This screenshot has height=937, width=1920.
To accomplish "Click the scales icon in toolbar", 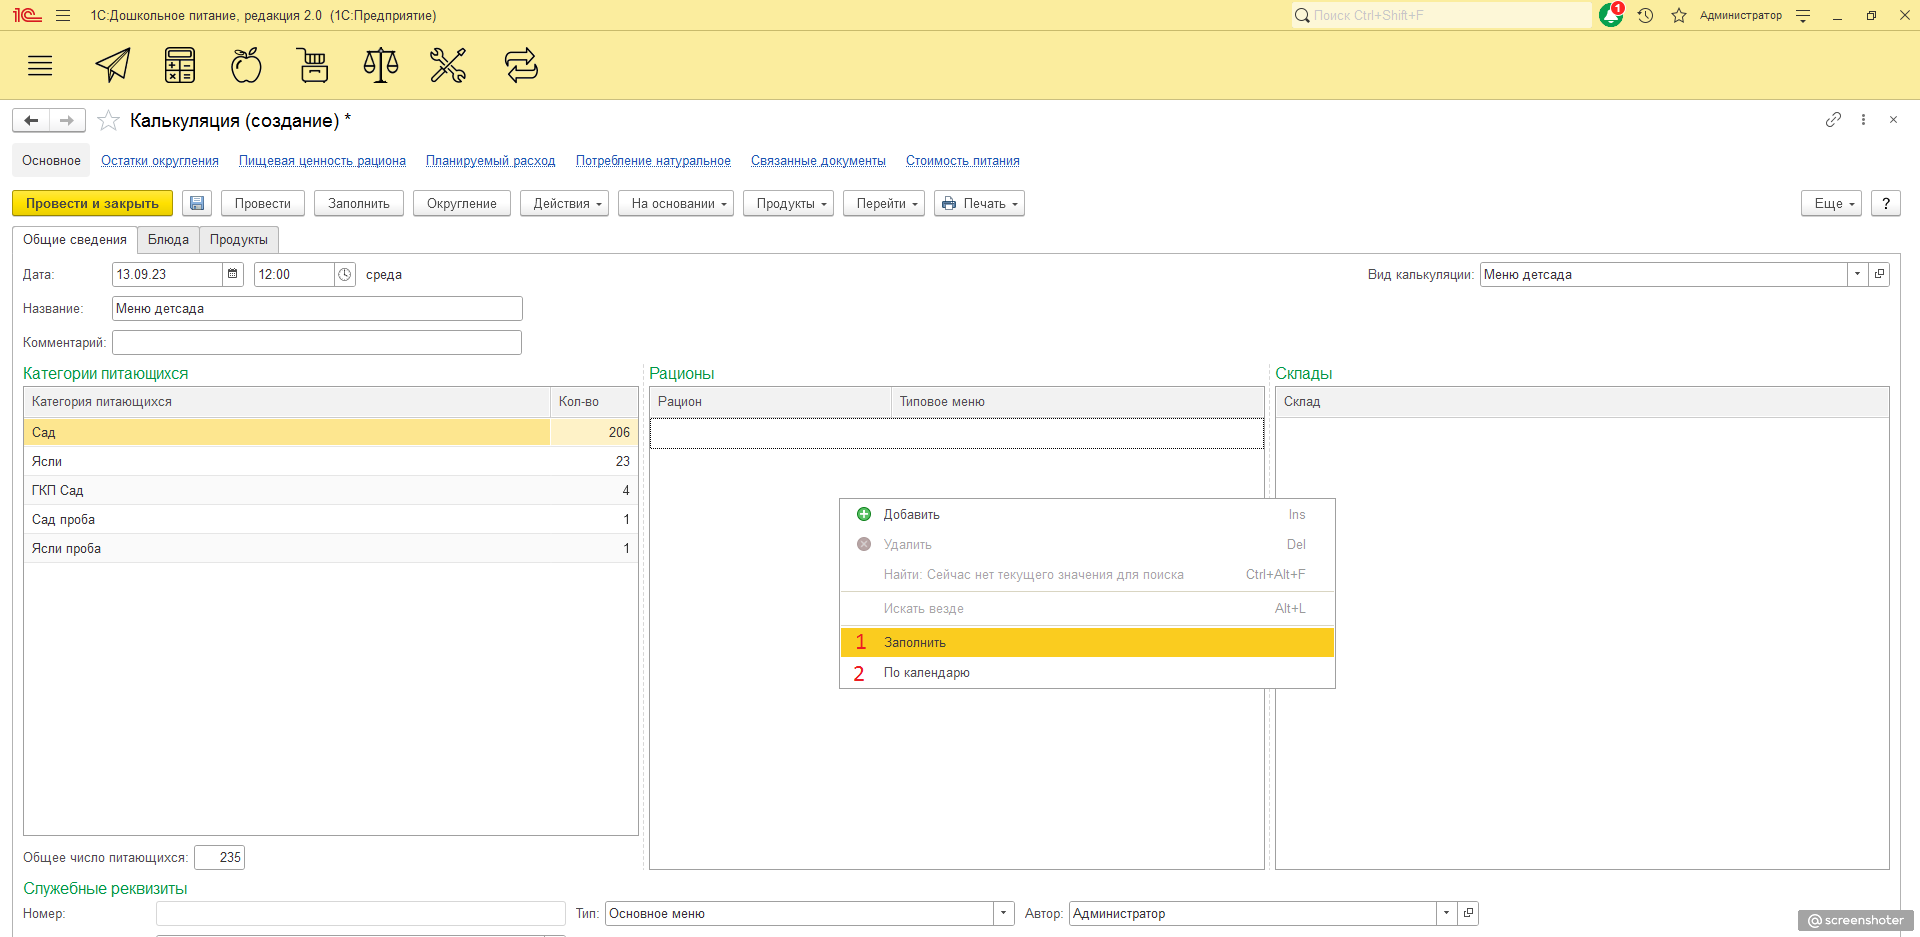I will coord(381,66).
